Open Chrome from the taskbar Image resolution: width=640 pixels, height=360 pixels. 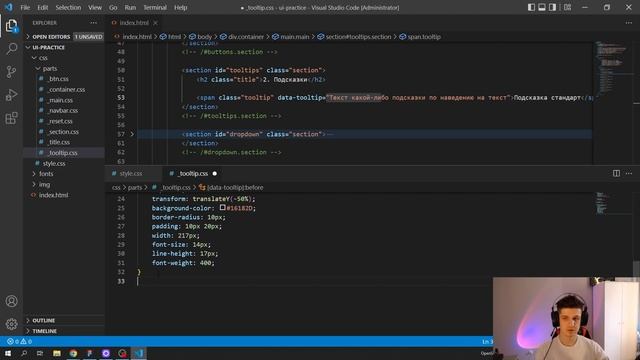point(73,353)
